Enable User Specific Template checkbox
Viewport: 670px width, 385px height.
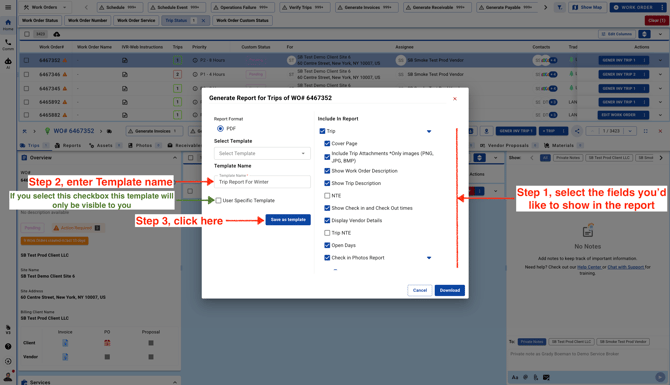click(x=219, y=200)
